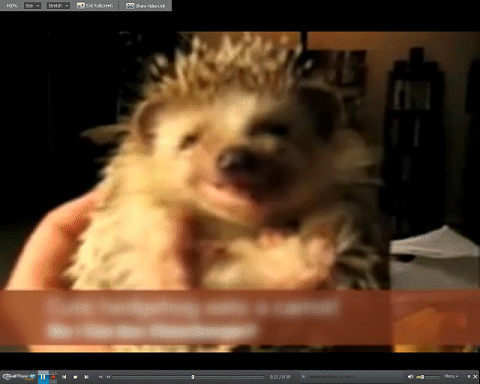
Task: Click the seek bar position handle
Action: click(193, 377)
